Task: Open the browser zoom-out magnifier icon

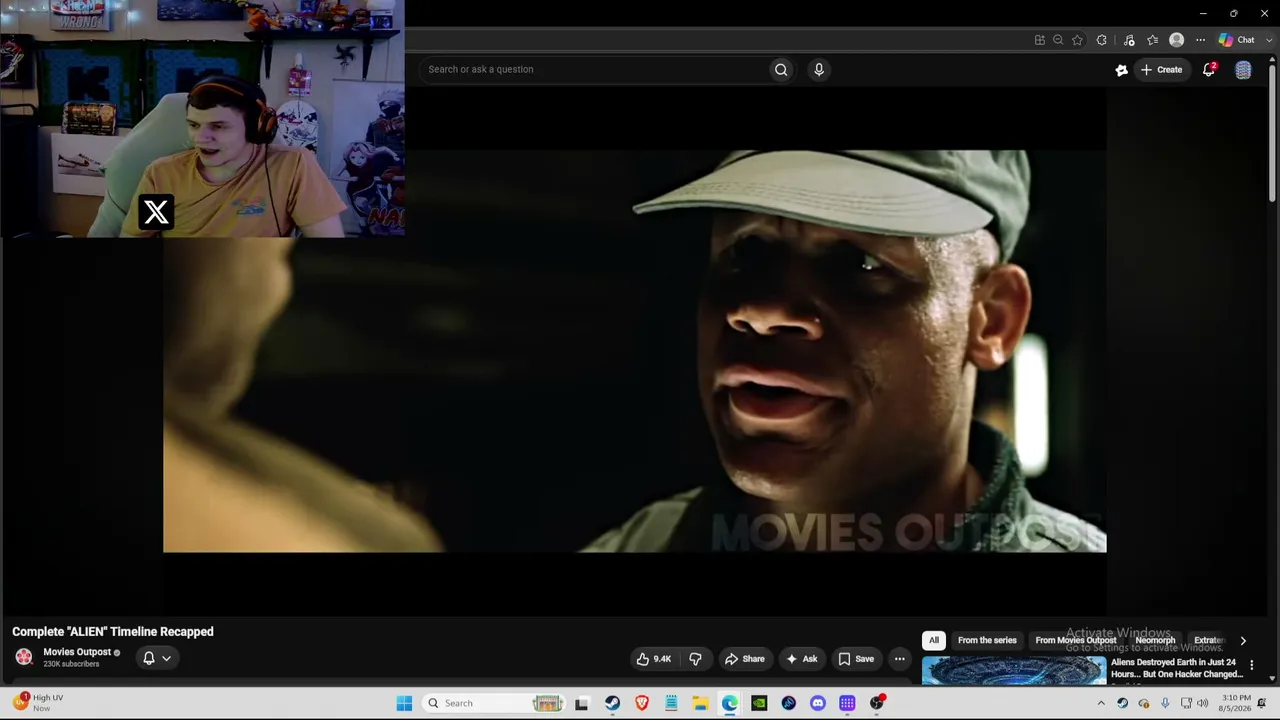Action: point(1058,40)
